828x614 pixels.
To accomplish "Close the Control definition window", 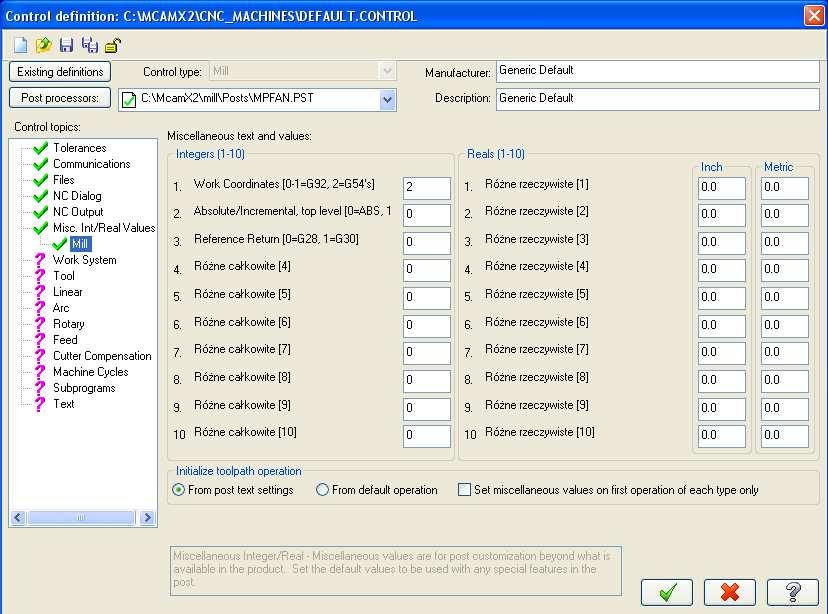I will coord(813,15).
